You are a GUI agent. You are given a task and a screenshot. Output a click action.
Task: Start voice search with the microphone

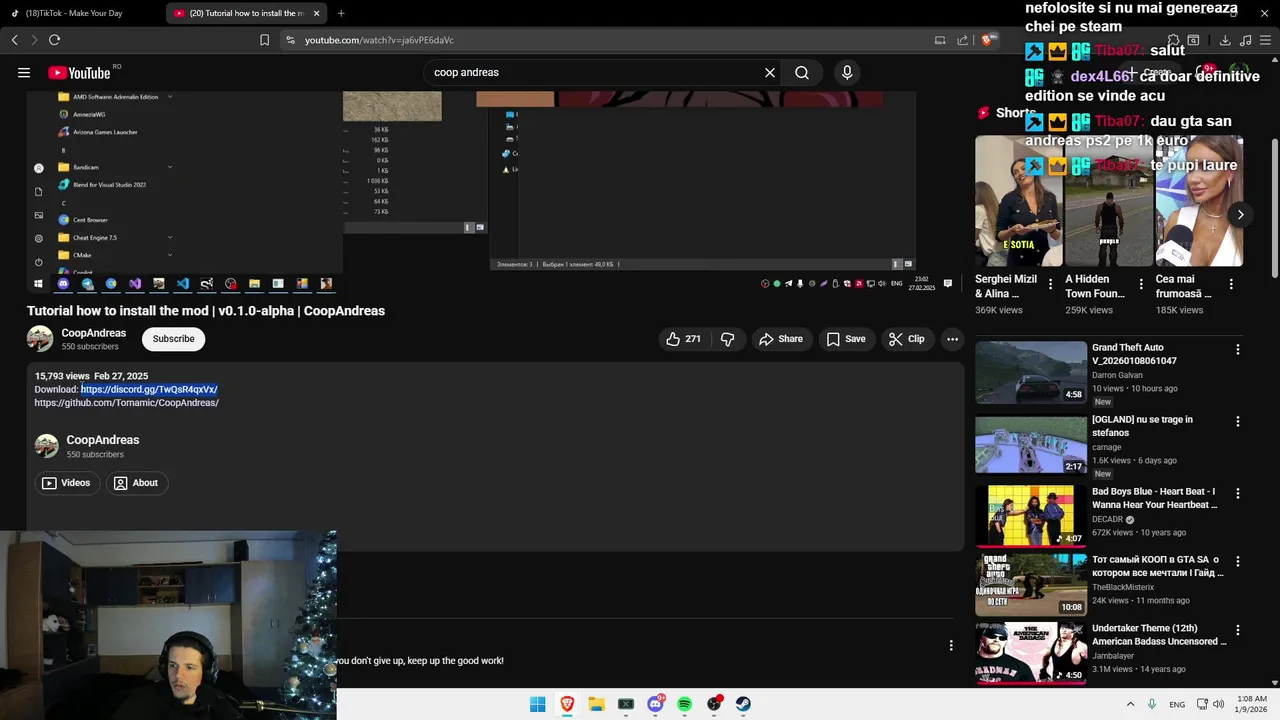(847, 72)
